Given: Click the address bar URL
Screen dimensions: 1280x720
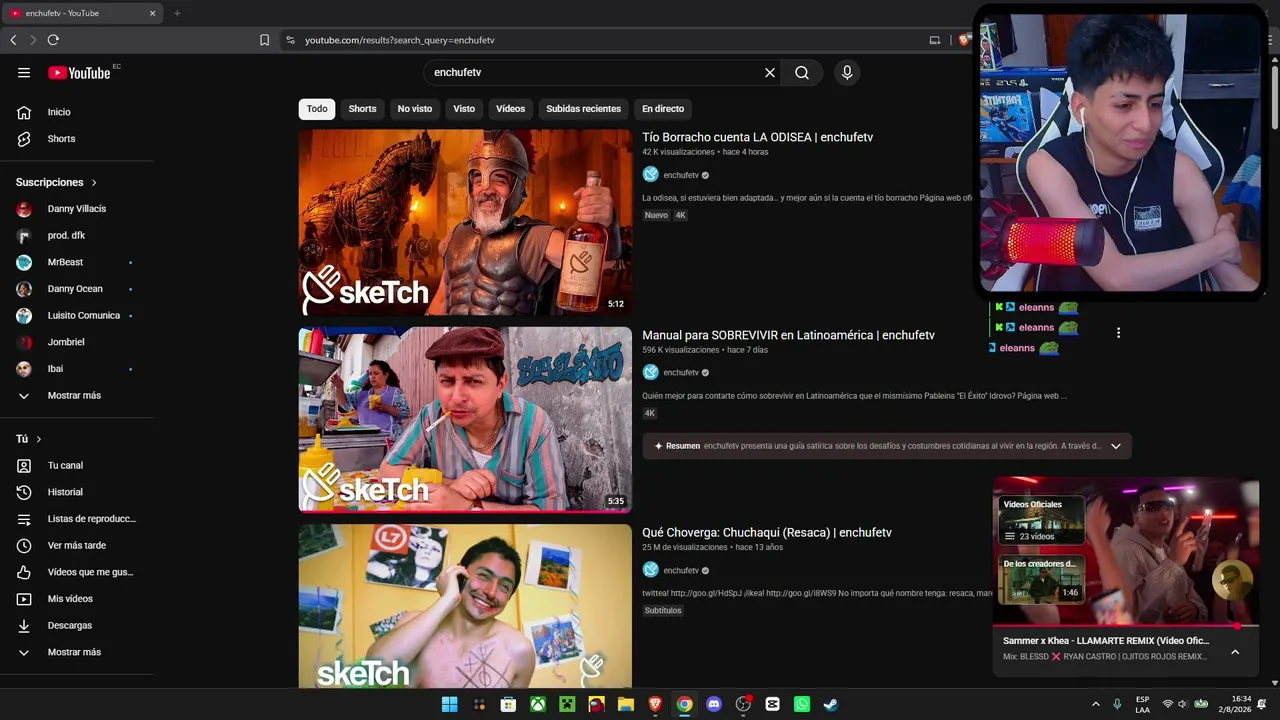Looking at the screenshot, I should click(x=400, y=40).
